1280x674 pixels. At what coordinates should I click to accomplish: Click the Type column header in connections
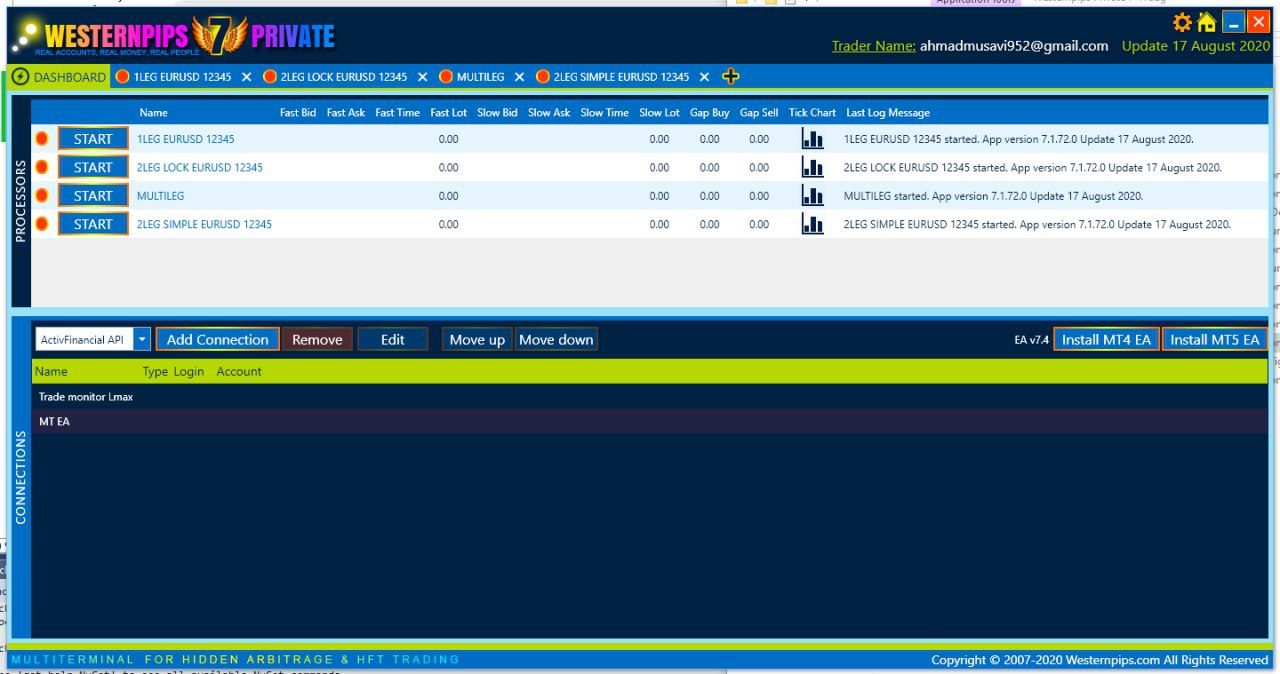155,371
